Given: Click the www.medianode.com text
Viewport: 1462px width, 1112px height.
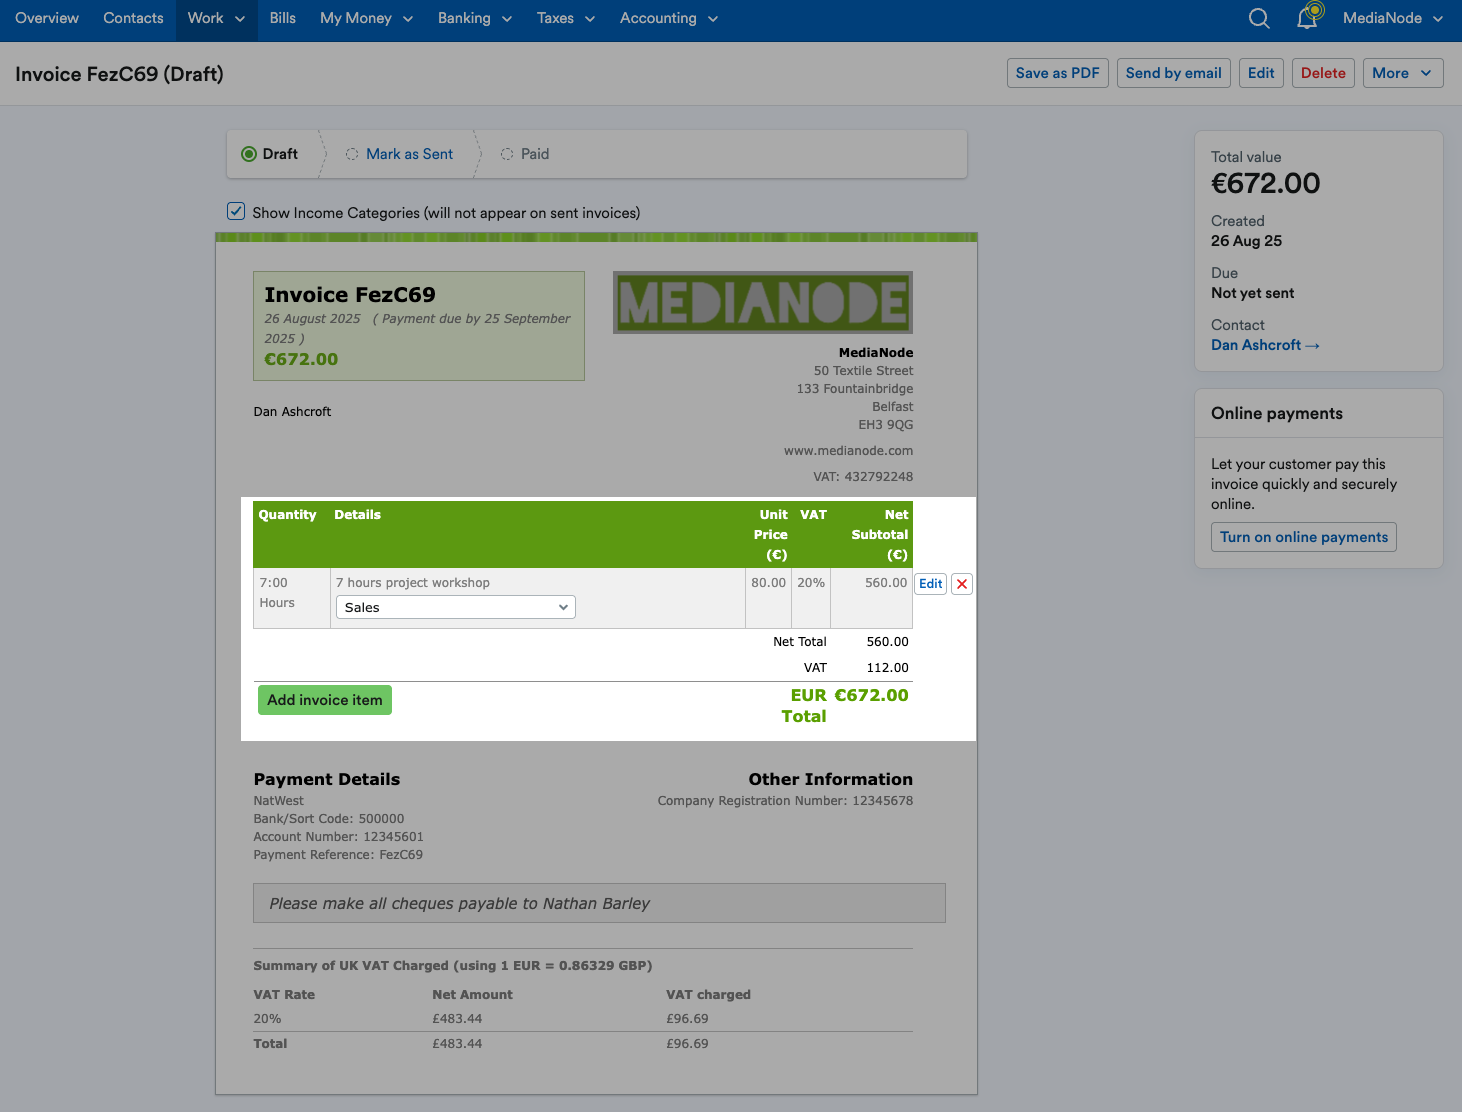Looking at the screenshot, I should (x=848, y=451).
